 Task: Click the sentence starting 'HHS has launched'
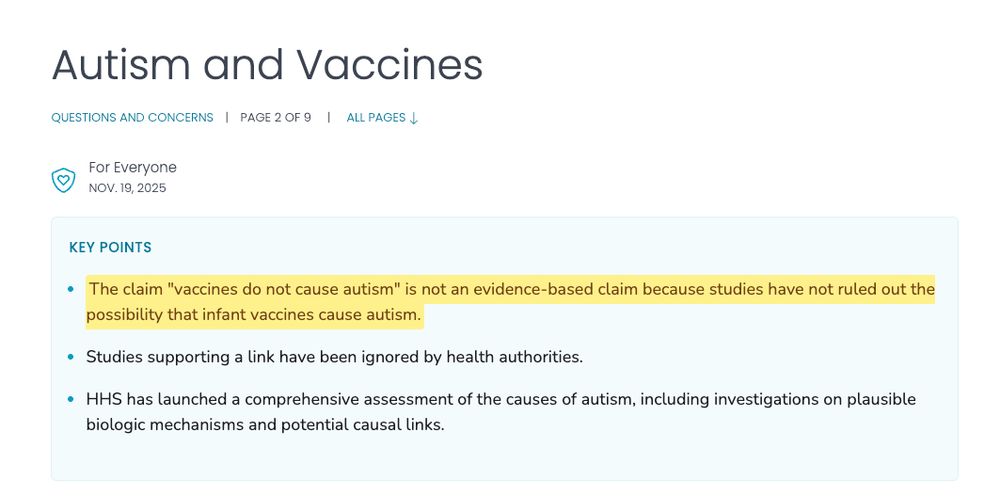pos(500,400)
